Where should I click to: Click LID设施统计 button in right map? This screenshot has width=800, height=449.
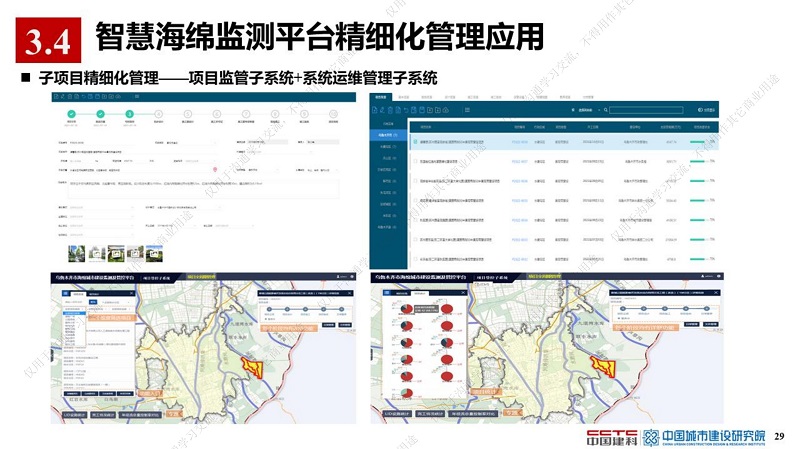(x=399, y=414)
